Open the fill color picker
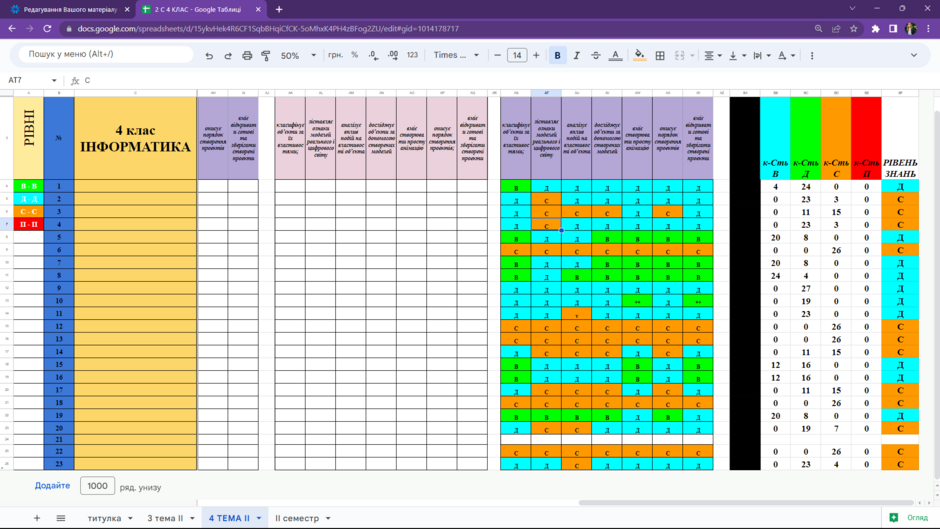 point(640,55)
